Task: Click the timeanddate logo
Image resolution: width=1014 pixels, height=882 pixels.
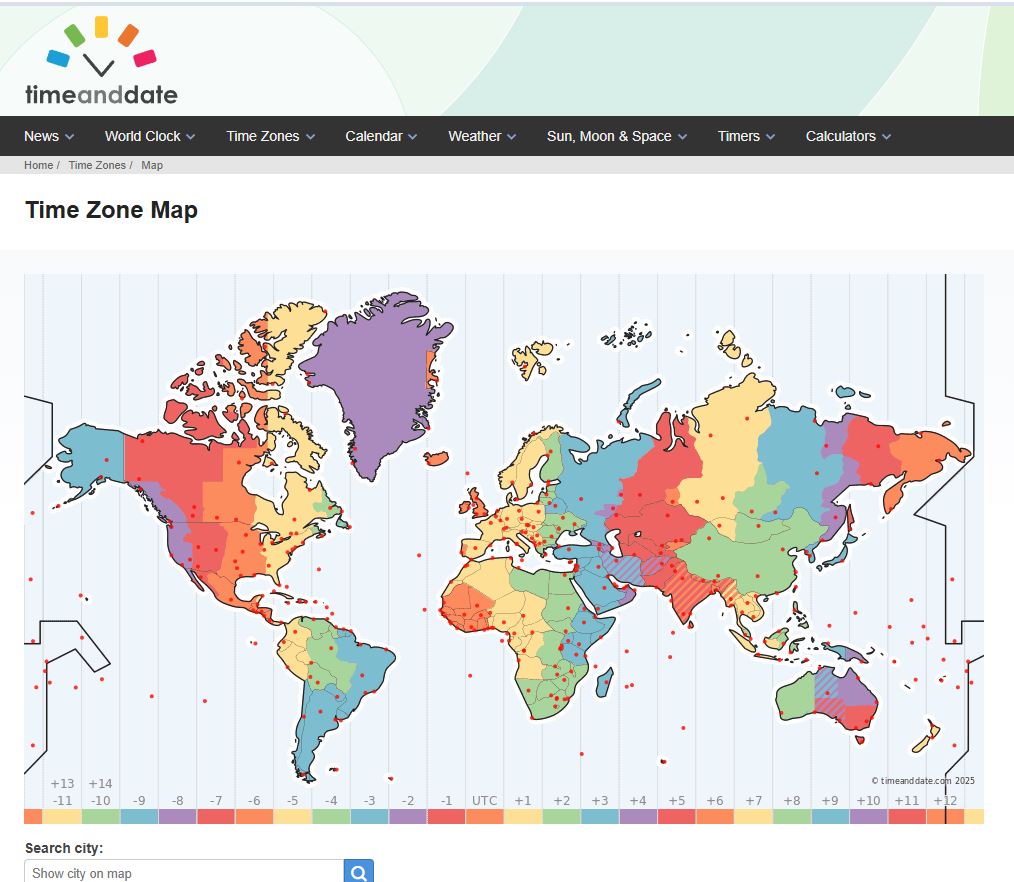Action: (101, 61)
